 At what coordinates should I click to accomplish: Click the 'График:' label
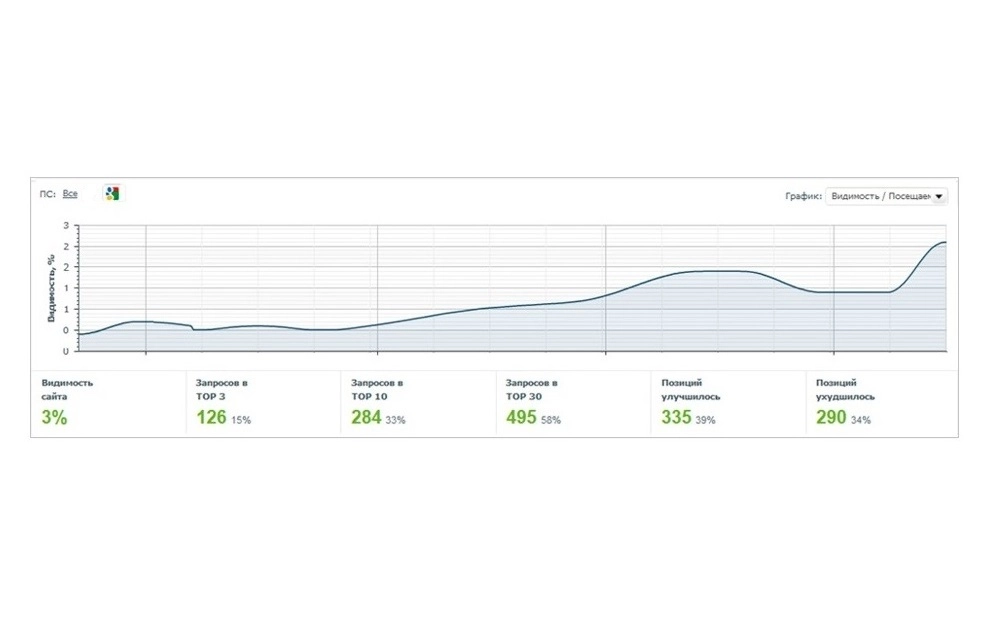pos(803,196)
